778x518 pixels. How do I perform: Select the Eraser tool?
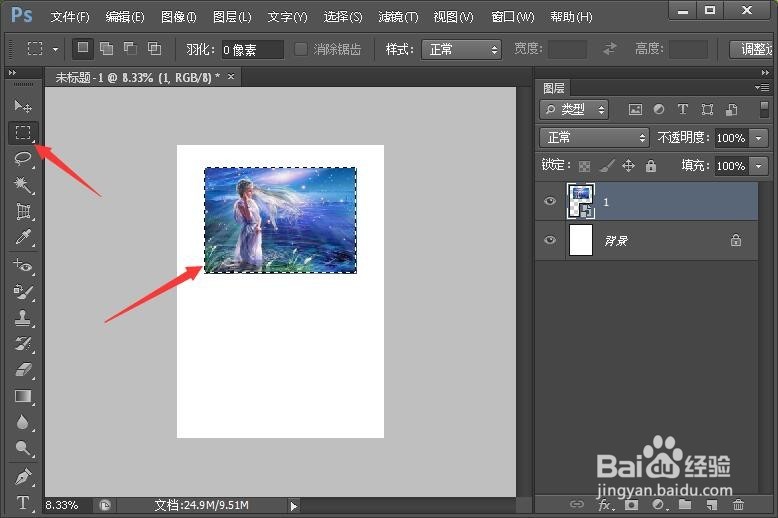(x=23, y=370)
